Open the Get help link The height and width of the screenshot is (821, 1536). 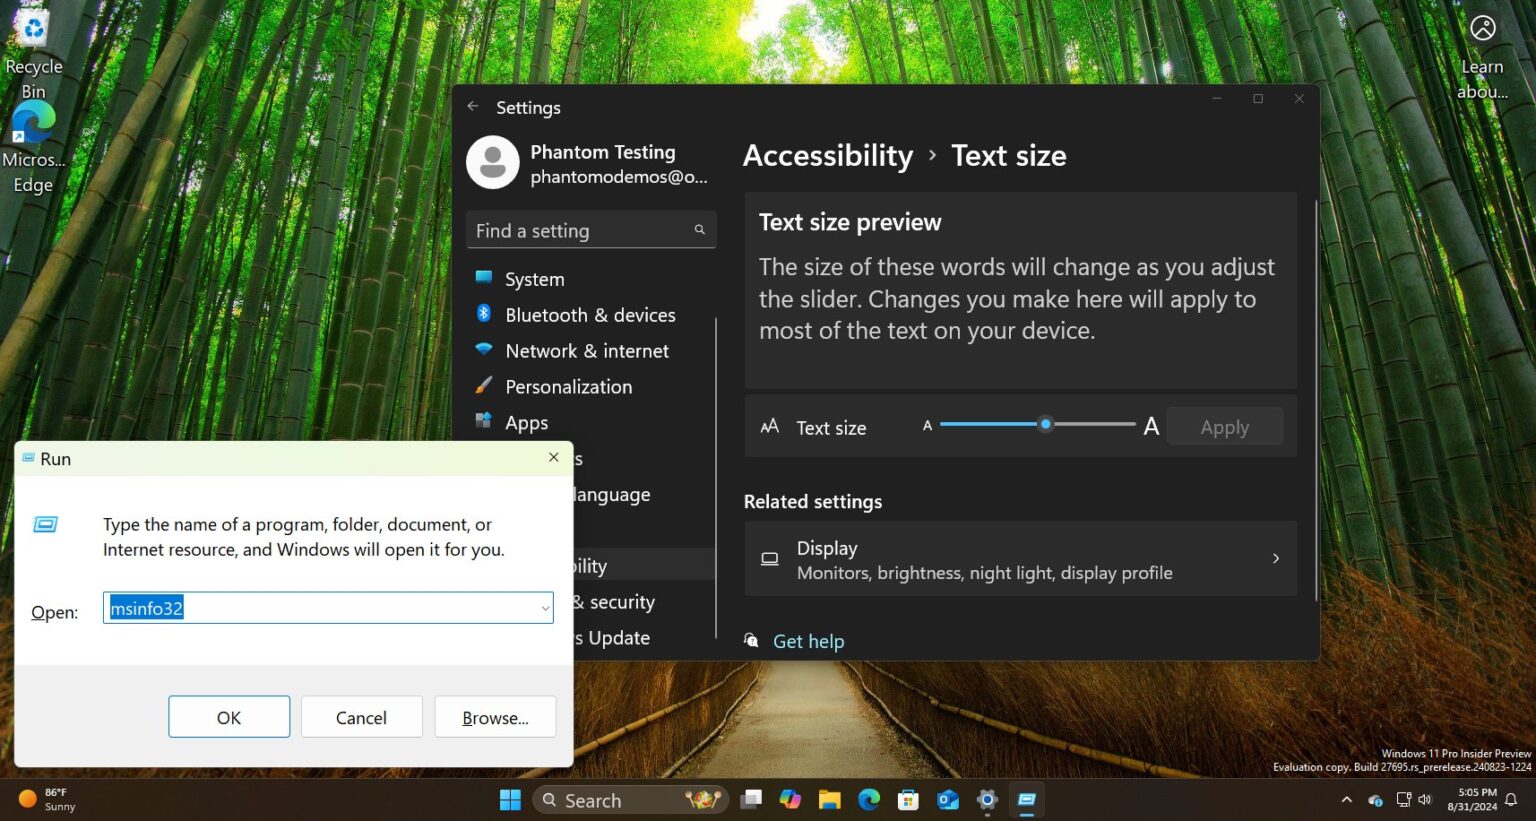coord(808,641)
